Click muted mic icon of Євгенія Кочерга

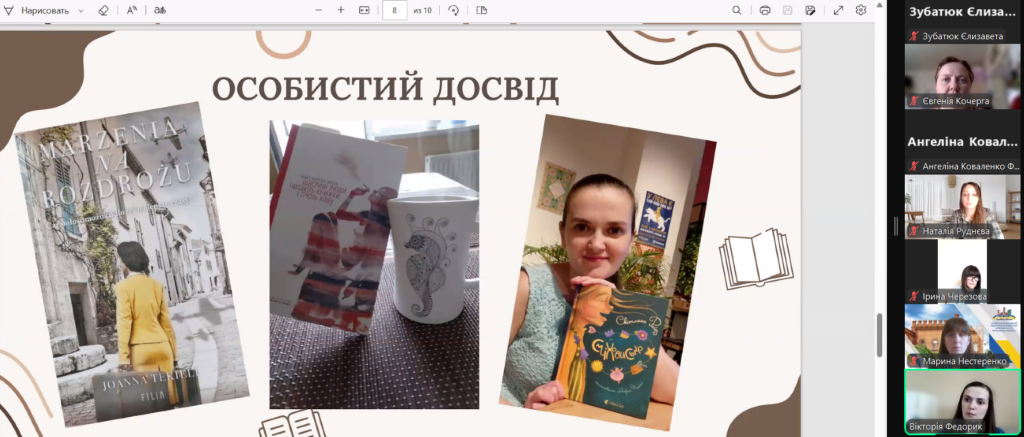pyautogui.click(x=915, y=101)
